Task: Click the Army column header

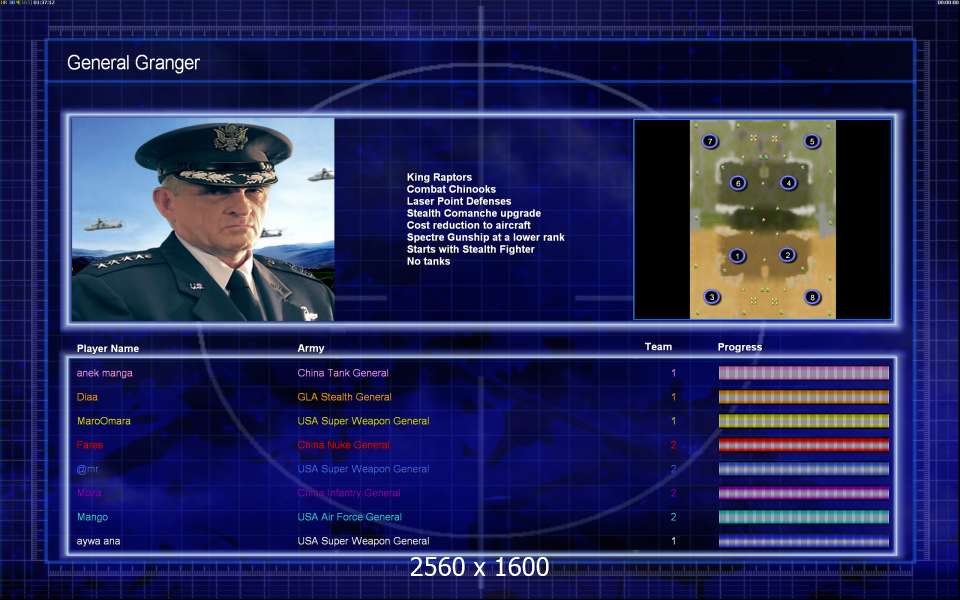Action: point(310,348)
